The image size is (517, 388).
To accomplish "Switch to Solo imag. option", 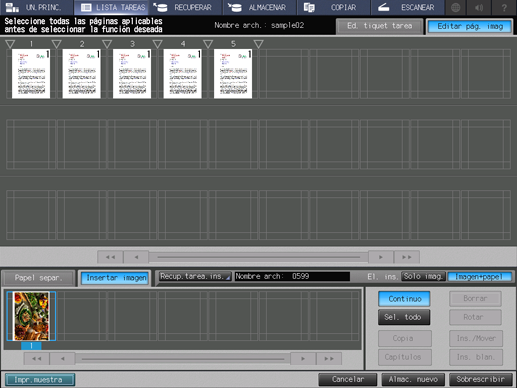I will (x=423, y=276).
